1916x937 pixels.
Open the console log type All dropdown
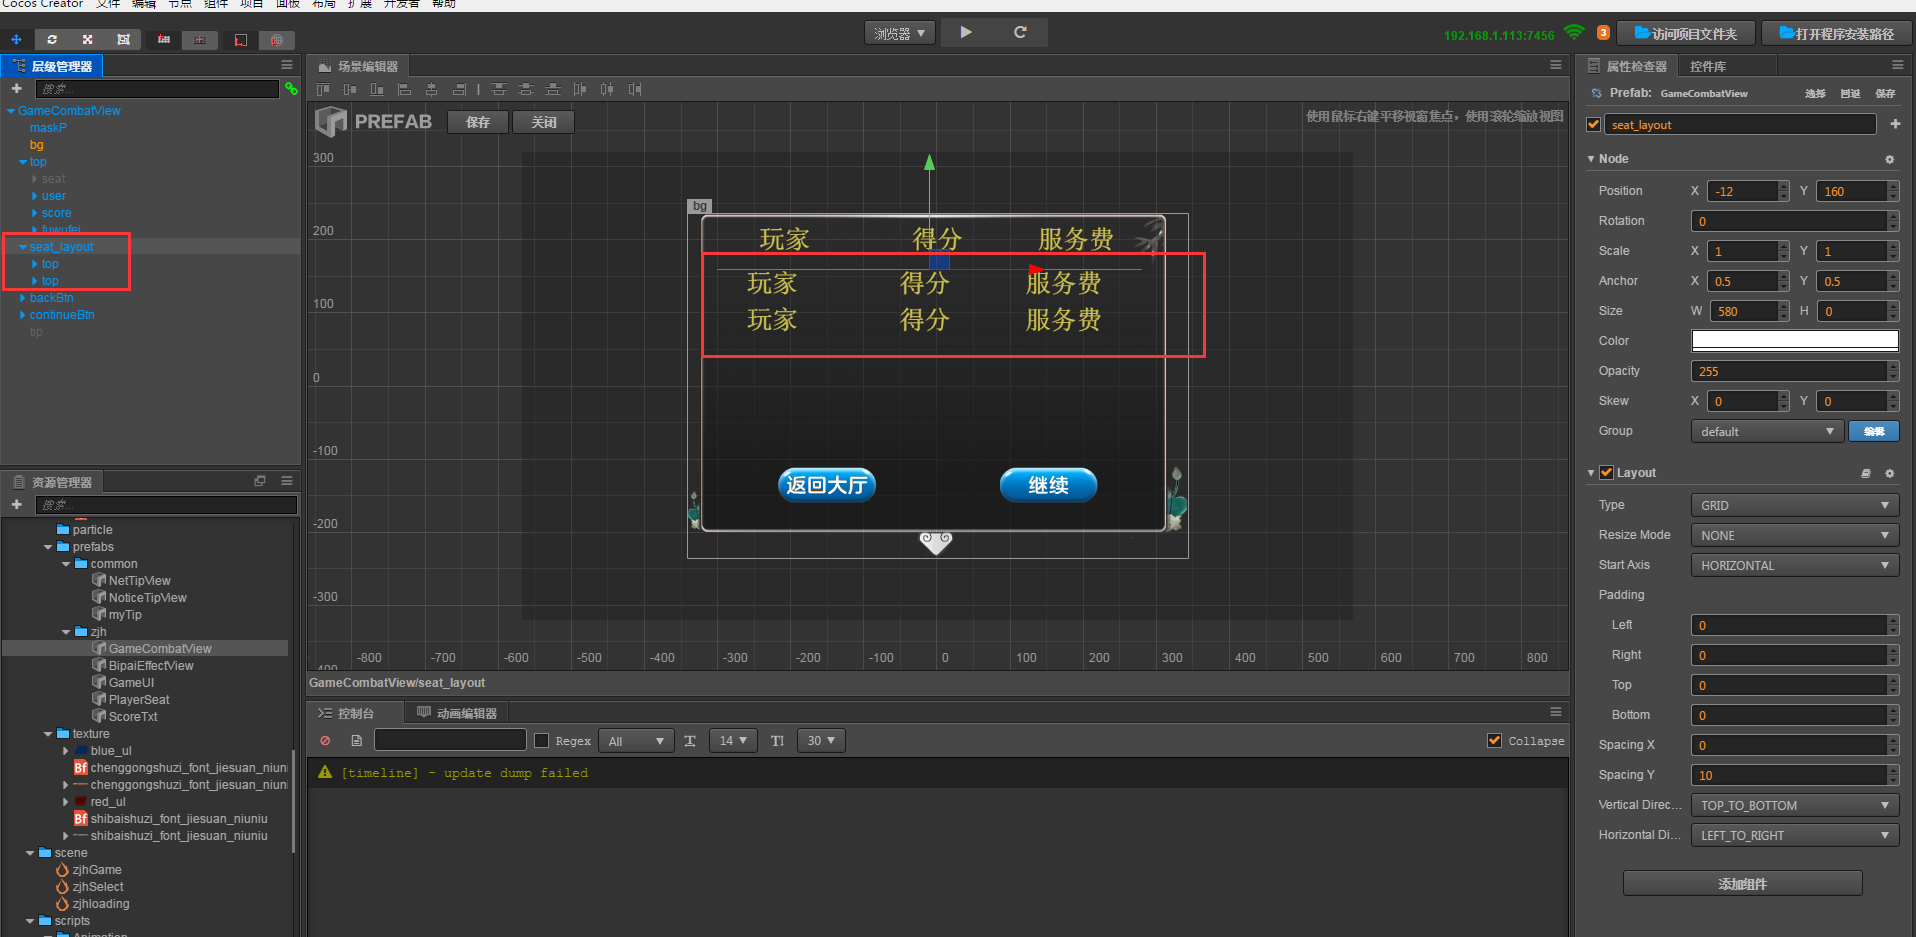636,741
